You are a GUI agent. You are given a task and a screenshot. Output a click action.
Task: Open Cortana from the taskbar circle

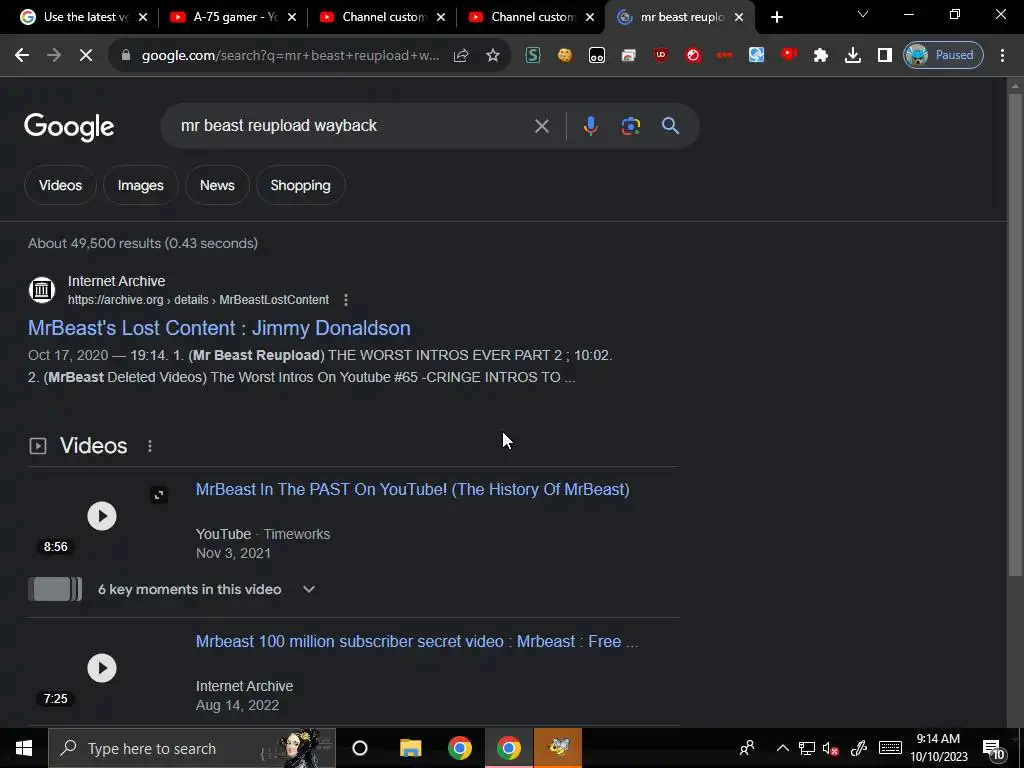360,748
